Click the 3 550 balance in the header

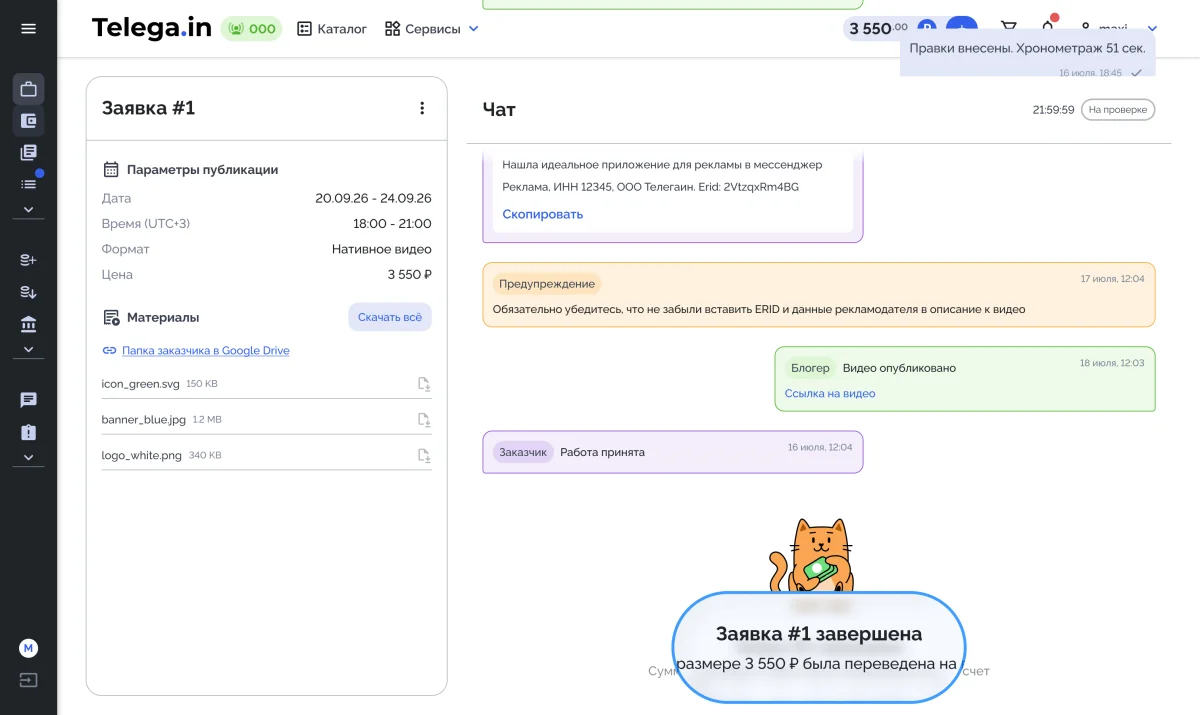point(879,29)
